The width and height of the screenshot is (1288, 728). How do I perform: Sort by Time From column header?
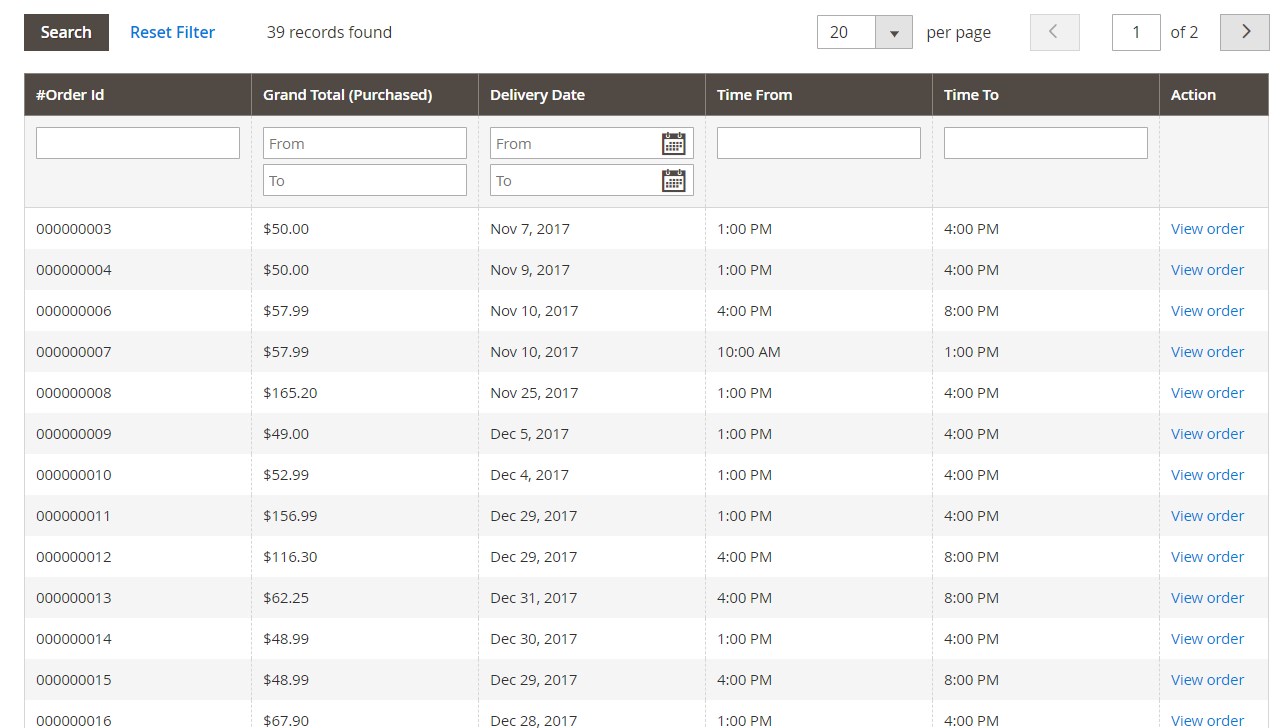[x=754, y=95]
